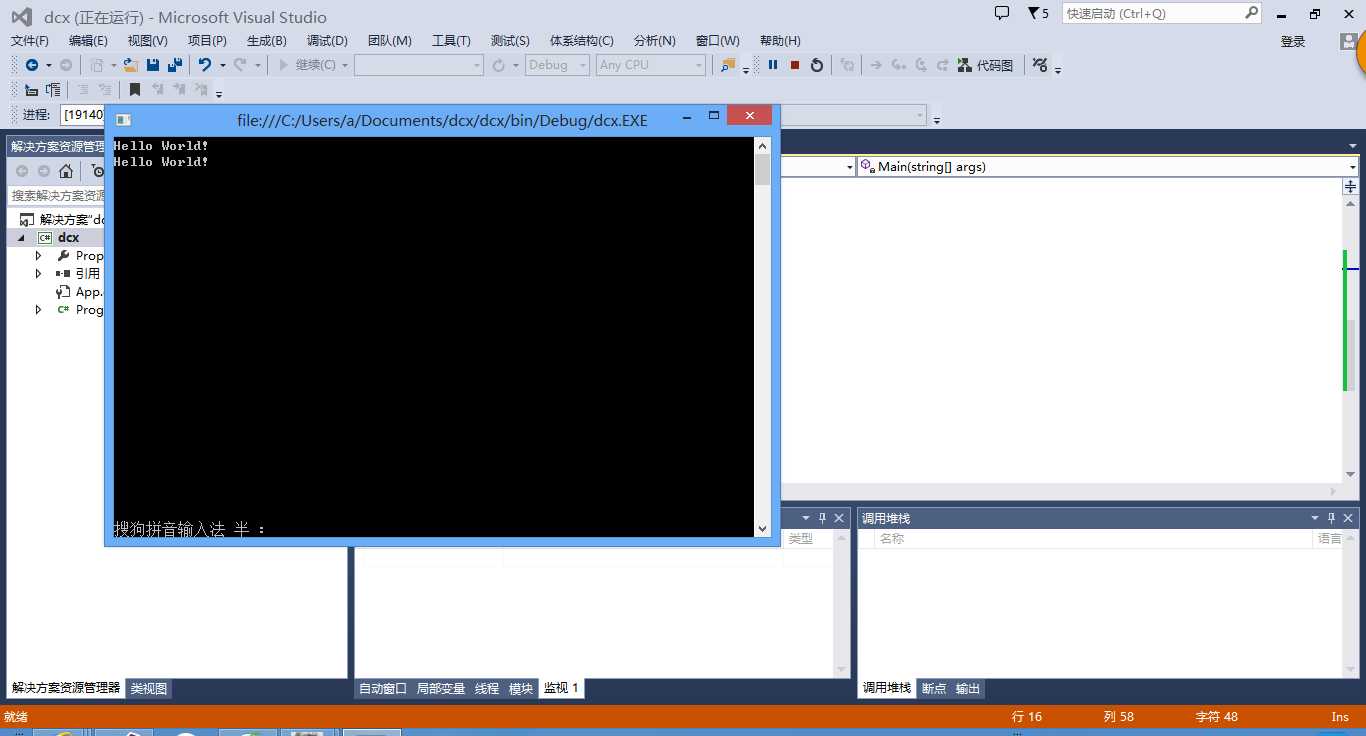Open the 工具(T) menu
Image resolution: width=1366 pixels, height=736 pixels.
pos(451,41)
